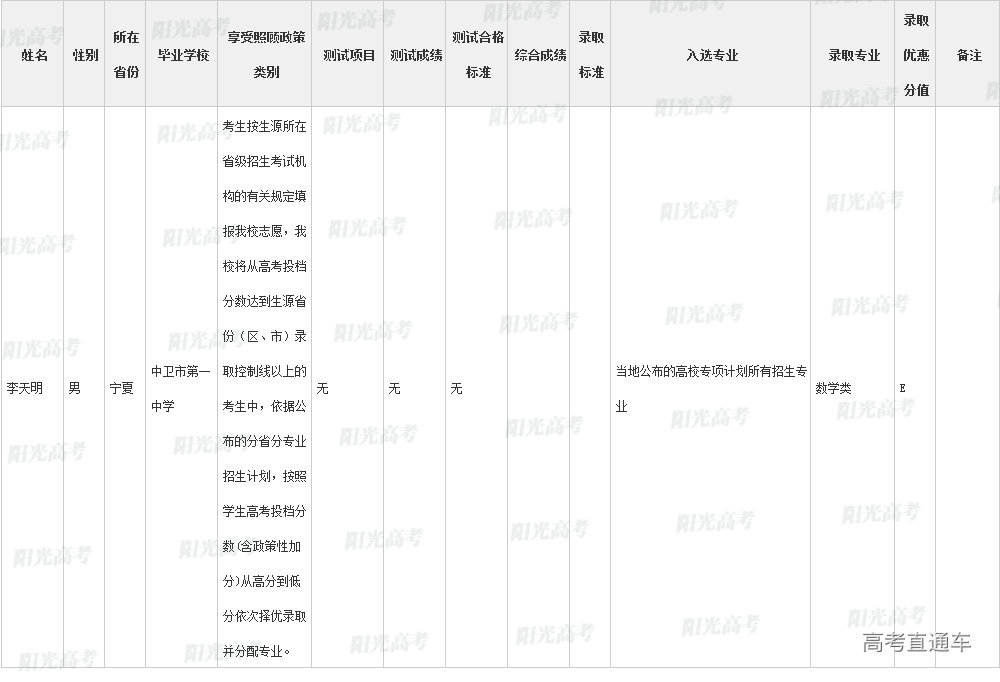Click the 所在省份 column header
Image resolution: width=1000 pixels, height=682 pixels.
(126, 55)
